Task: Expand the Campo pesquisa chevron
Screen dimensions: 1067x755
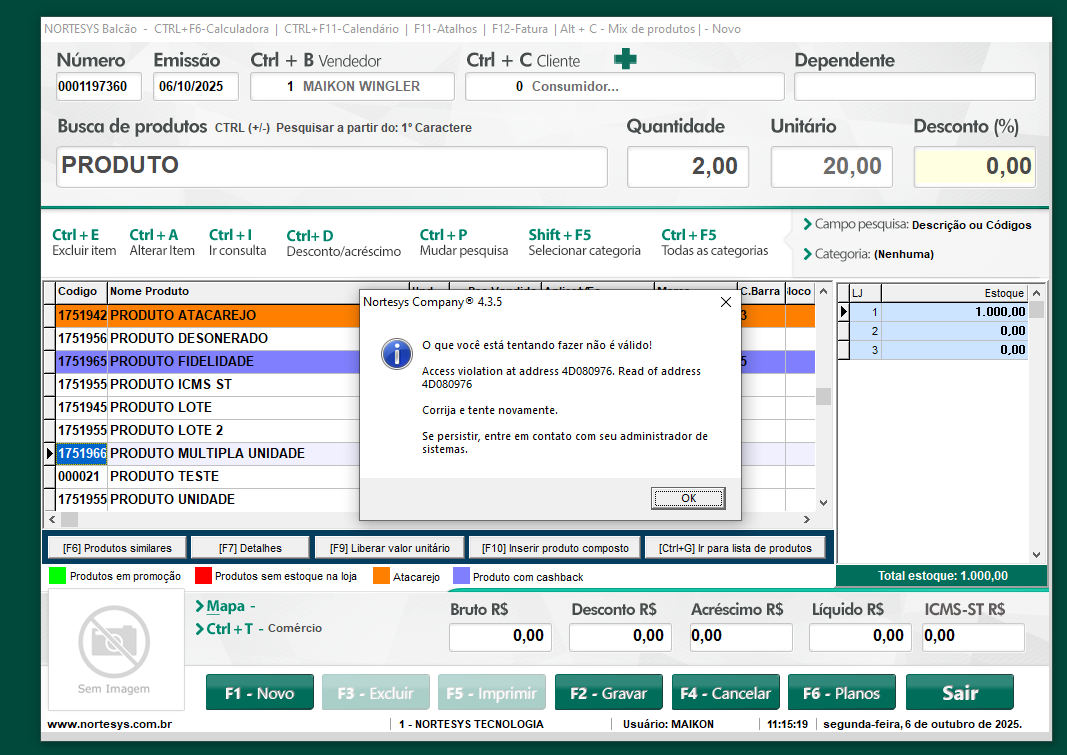Action: tap(807, 224)
